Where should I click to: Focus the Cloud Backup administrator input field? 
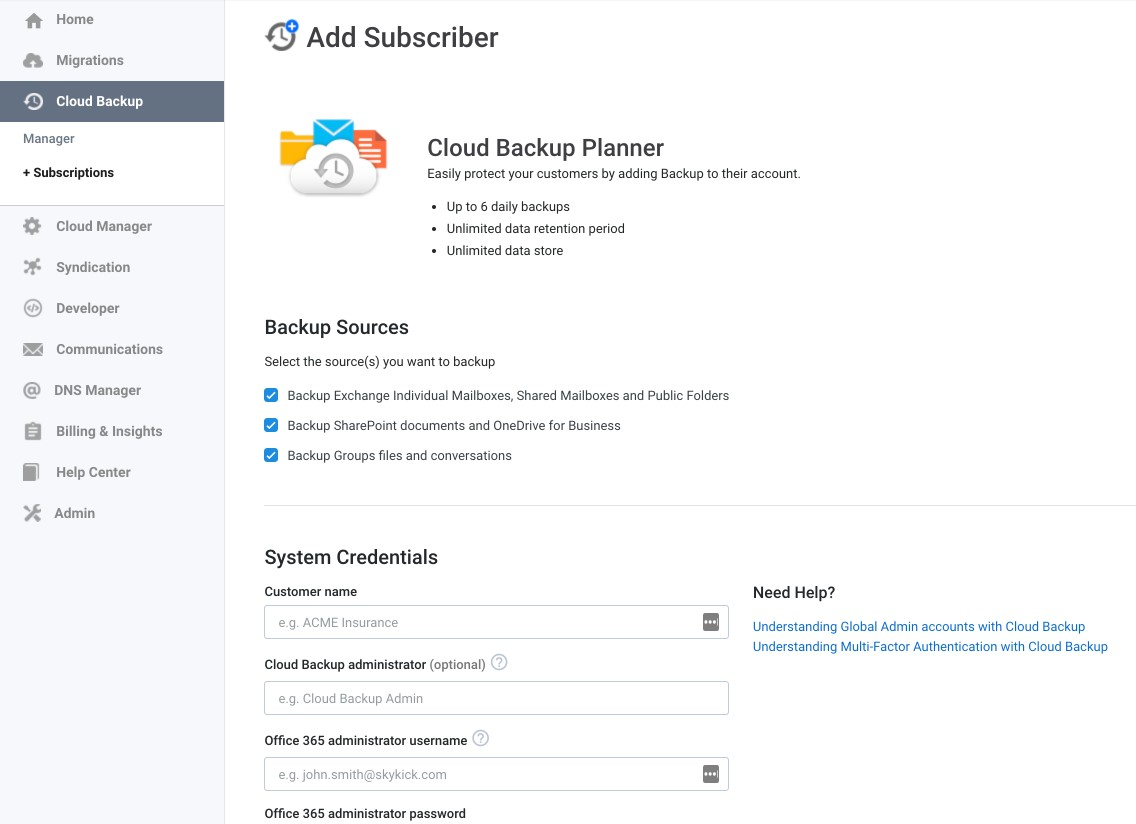(496, 698)
